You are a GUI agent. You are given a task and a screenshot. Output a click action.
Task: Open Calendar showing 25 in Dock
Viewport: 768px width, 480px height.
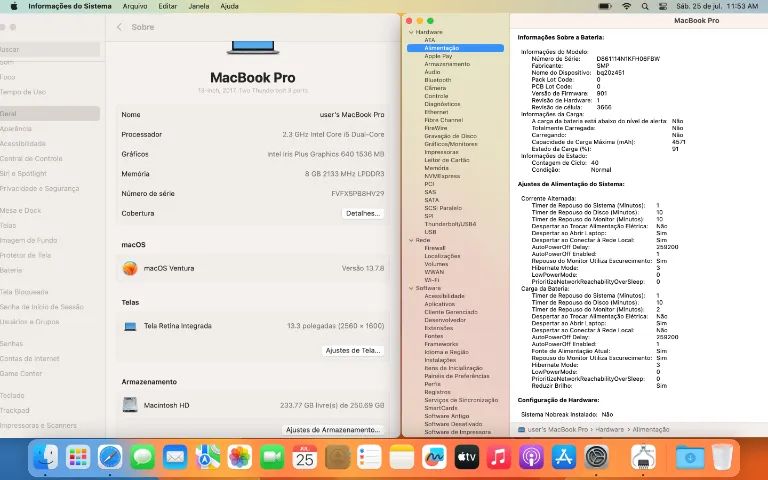(305, 457)
